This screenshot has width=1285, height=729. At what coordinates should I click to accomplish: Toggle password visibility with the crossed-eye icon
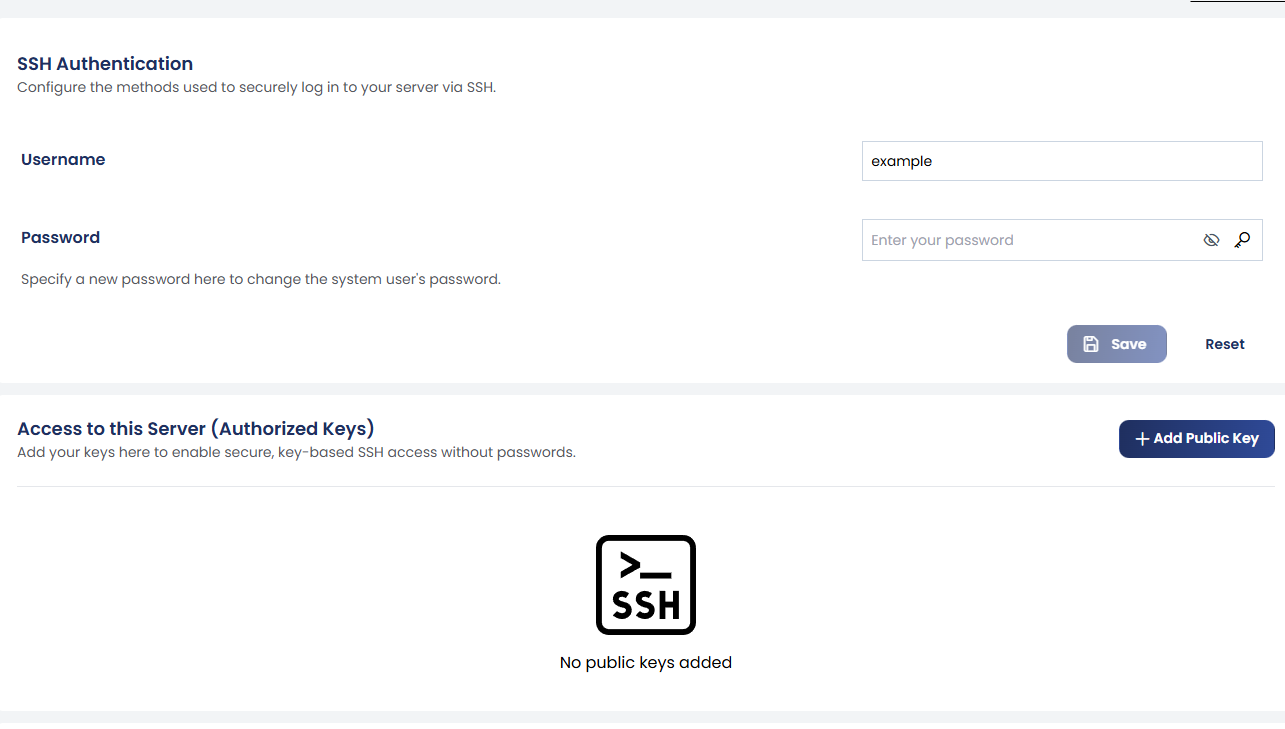point(1211,240)
